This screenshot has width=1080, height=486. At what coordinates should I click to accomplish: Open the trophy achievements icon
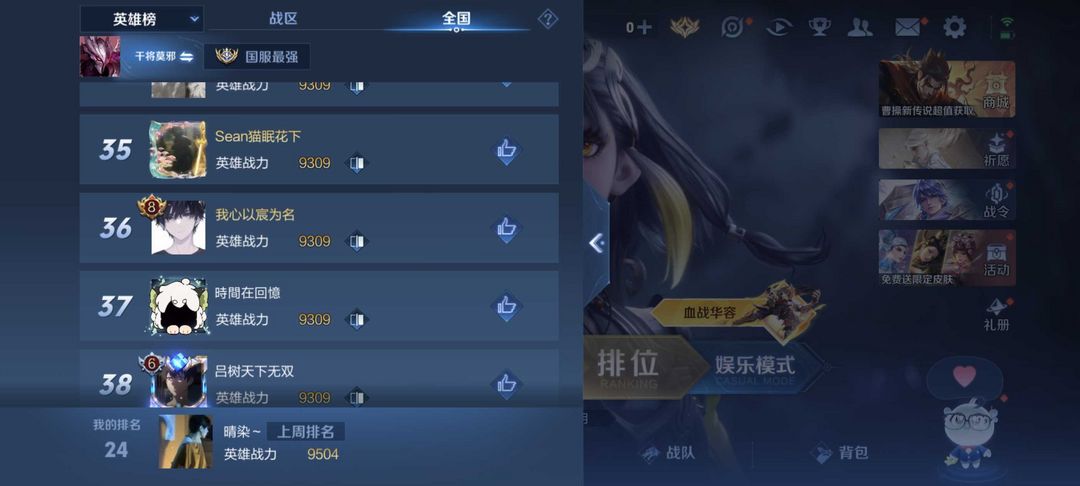[819, 28]
